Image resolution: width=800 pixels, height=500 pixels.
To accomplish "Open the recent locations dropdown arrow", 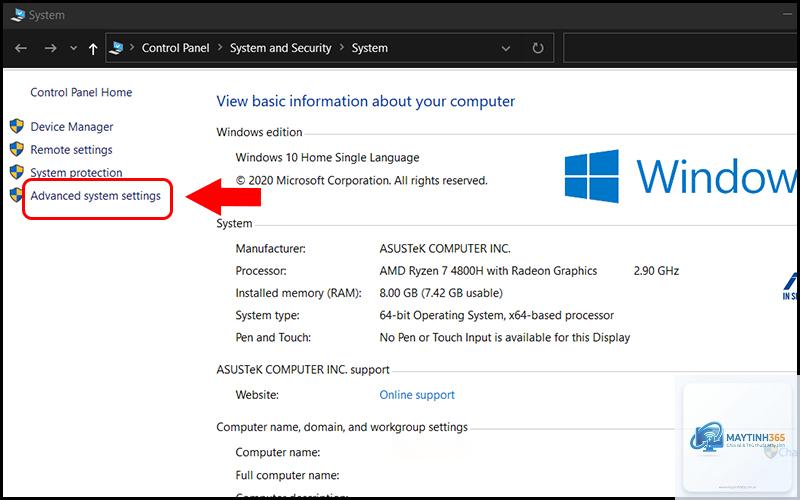I will coord(73,48).
